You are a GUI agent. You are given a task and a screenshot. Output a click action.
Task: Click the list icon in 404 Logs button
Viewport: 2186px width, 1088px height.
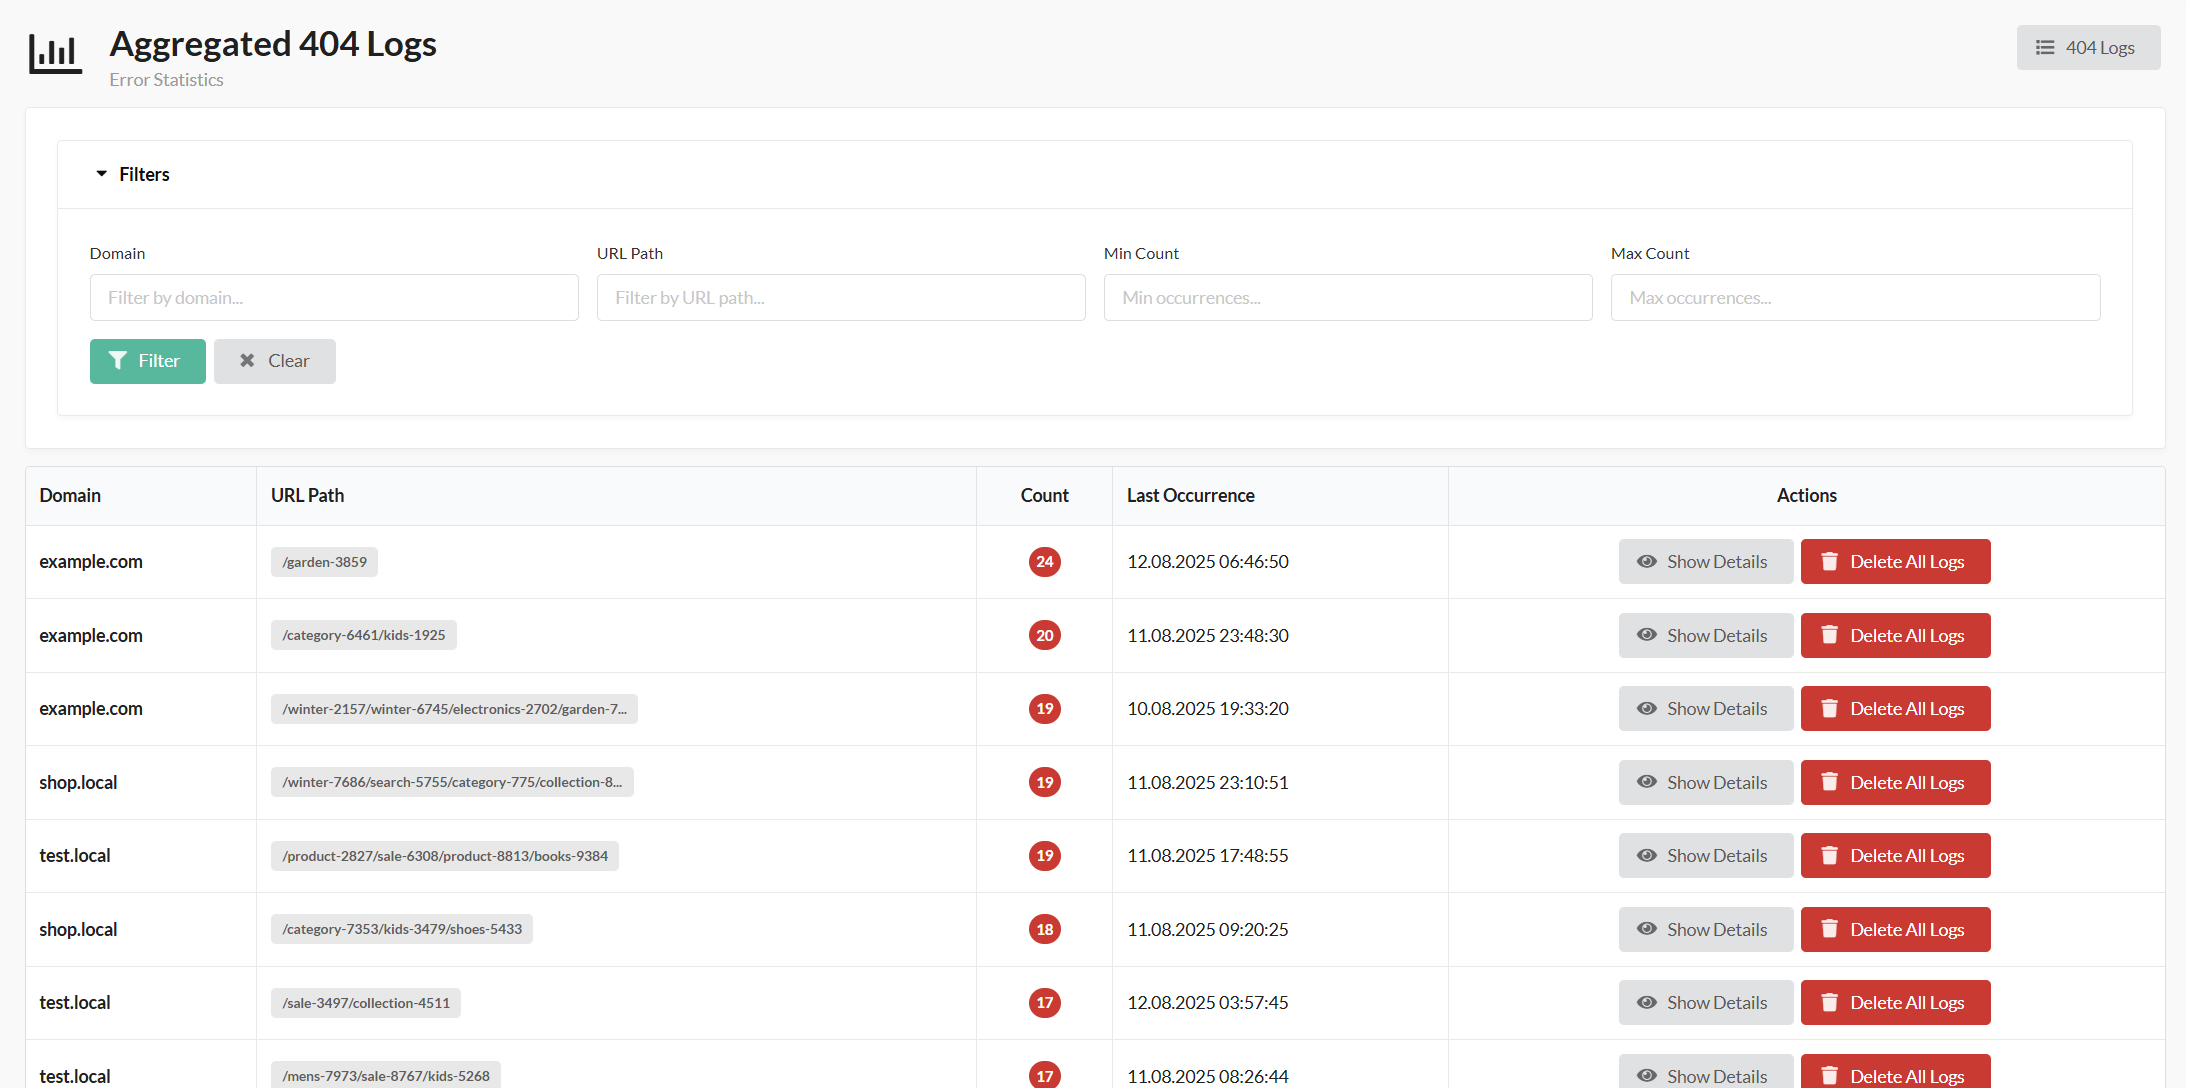click(2045, 48)
